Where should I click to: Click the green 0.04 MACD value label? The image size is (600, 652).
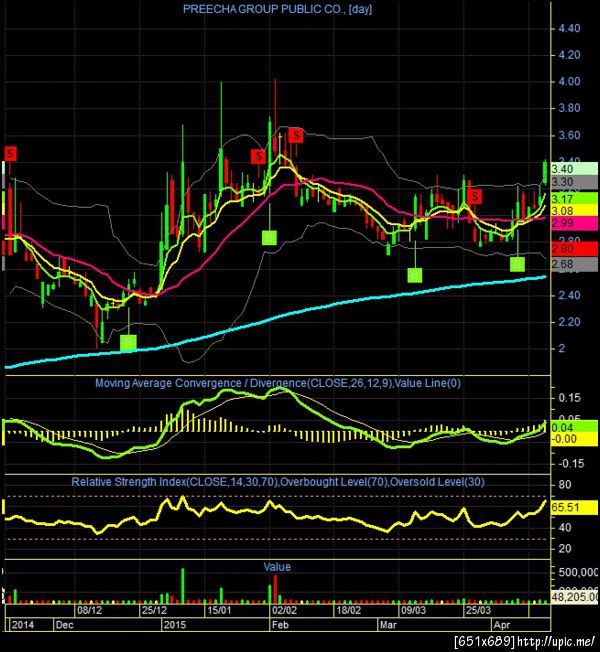coord(574,427)
